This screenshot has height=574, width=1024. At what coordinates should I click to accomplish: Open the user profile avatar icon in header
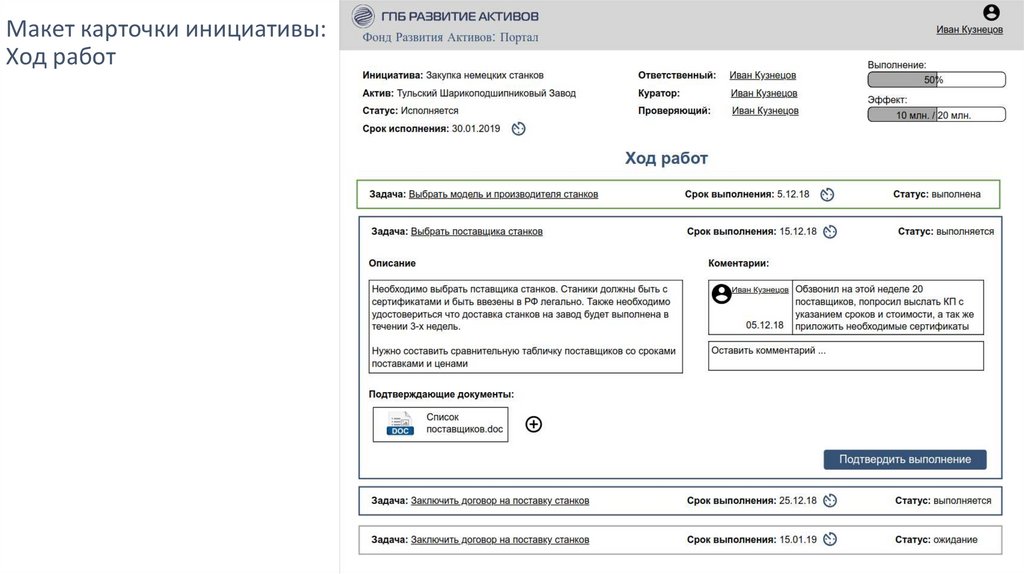tap(991, 12)
